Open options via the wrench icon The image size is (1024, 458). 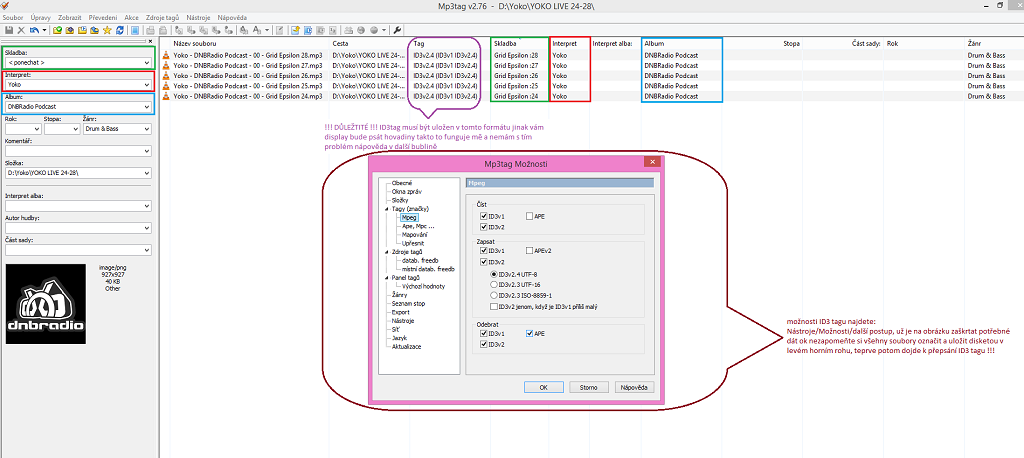tap(397, 30)
